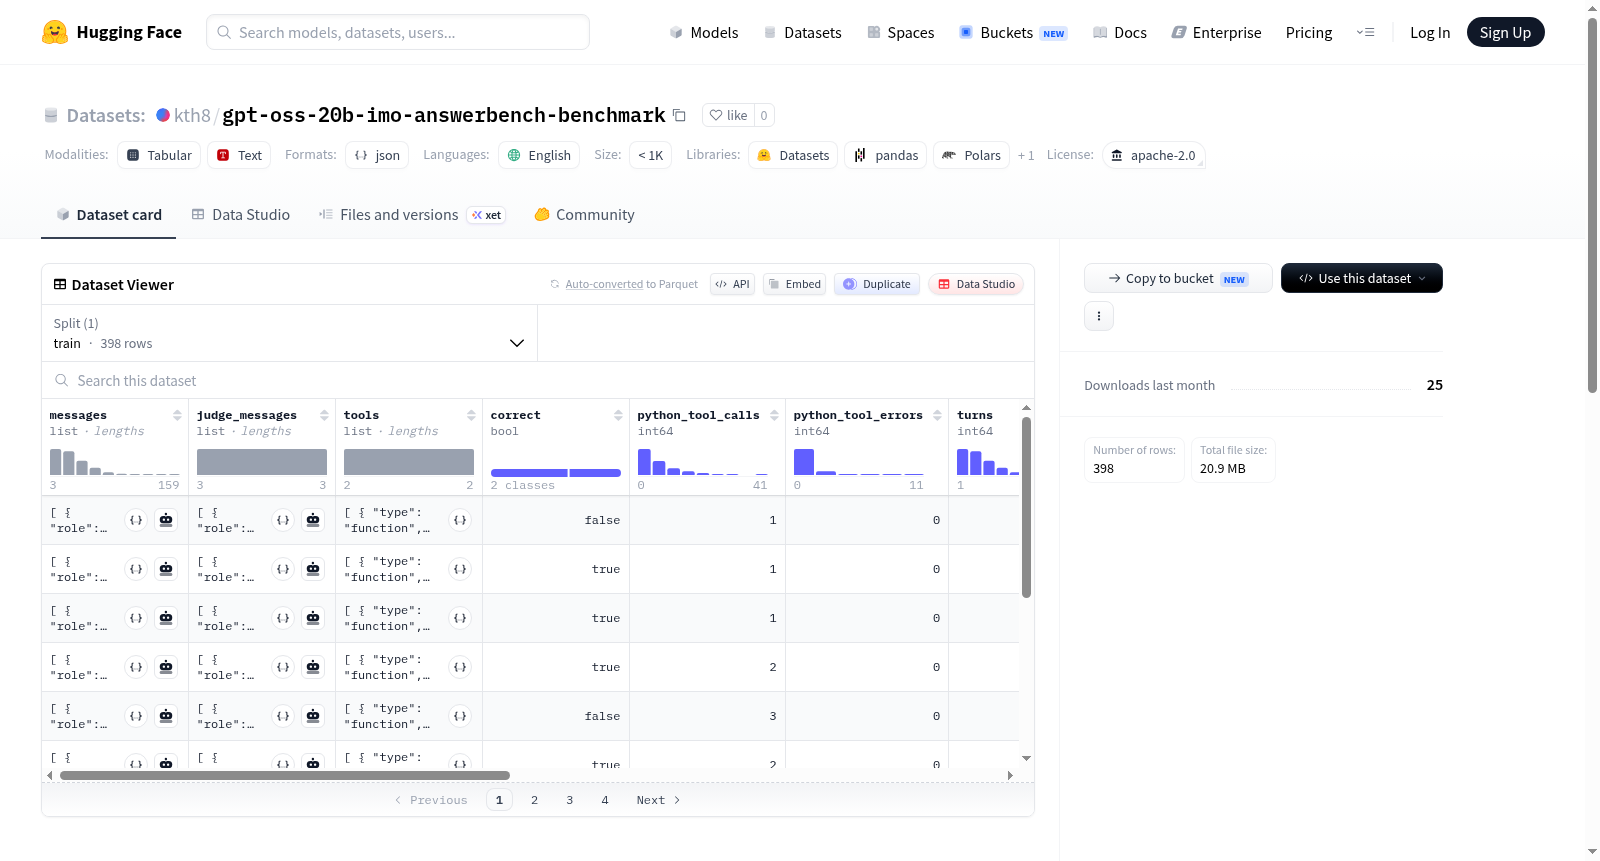Open the Files and versions tab
Image resolution: width=1600 pixels, height=861 pixels.
click(412, 215)
